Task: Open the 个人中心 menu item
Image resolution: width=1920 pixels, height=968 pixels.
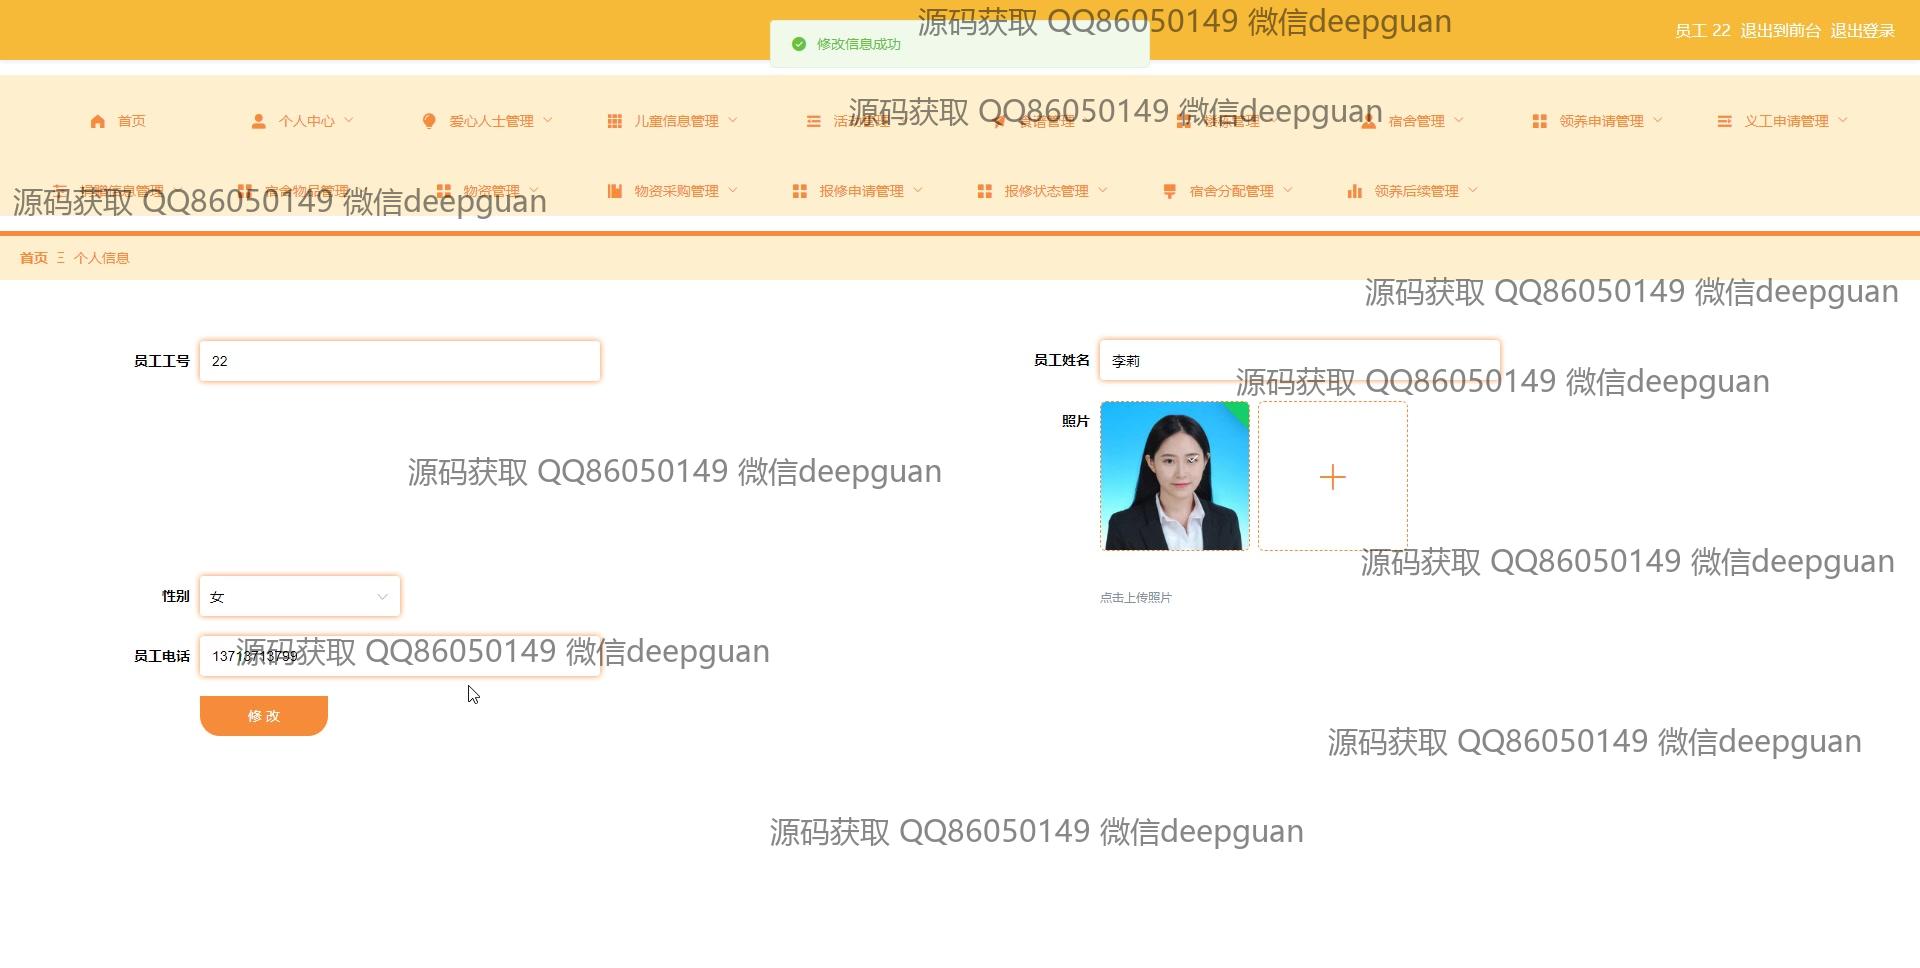Action: click(x=306, y=121)
